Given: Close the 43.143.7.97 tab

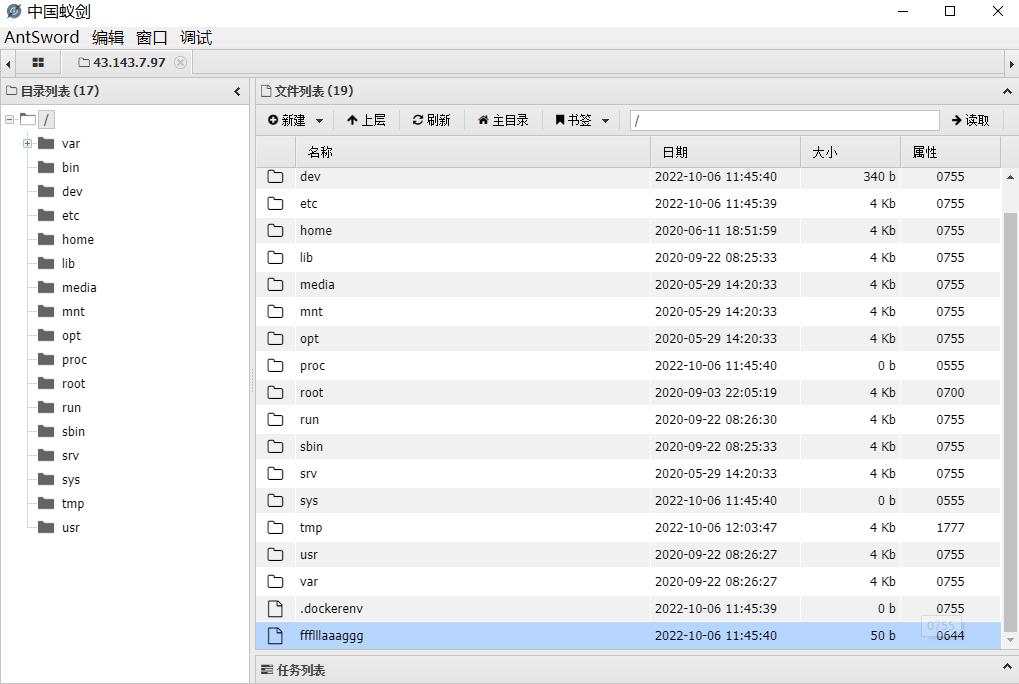Looking at the screenshot, I should (x=180, y=62).
